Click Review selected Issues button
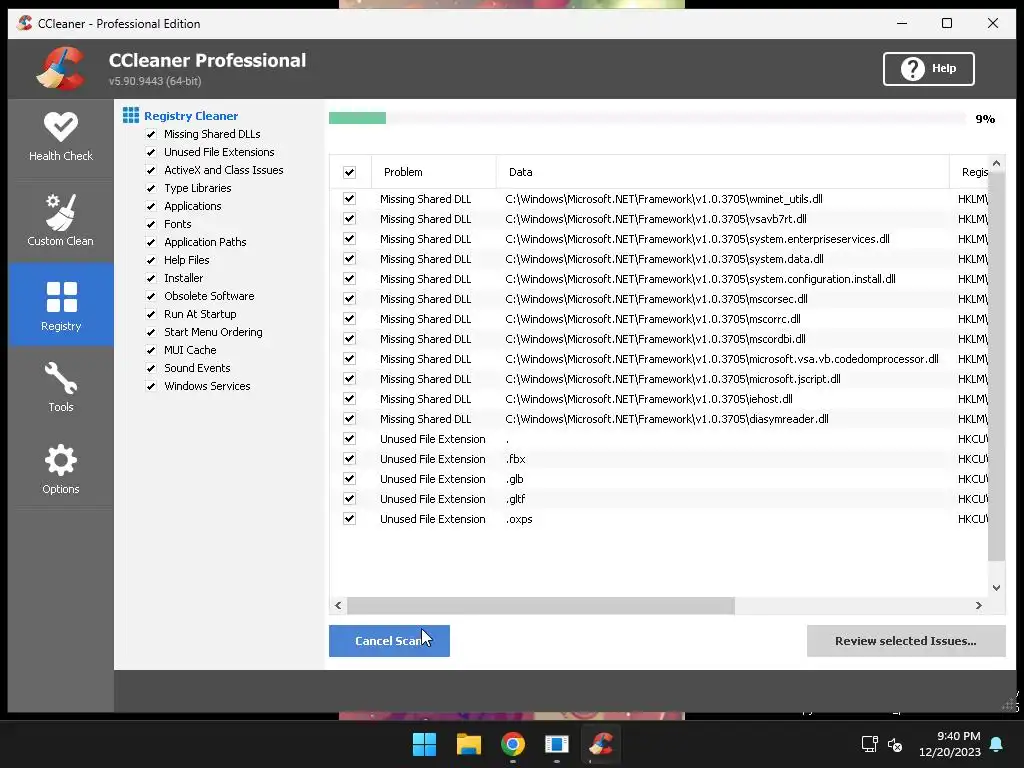The width and height of the screenshot is (1024, 768). coord(906,641)
